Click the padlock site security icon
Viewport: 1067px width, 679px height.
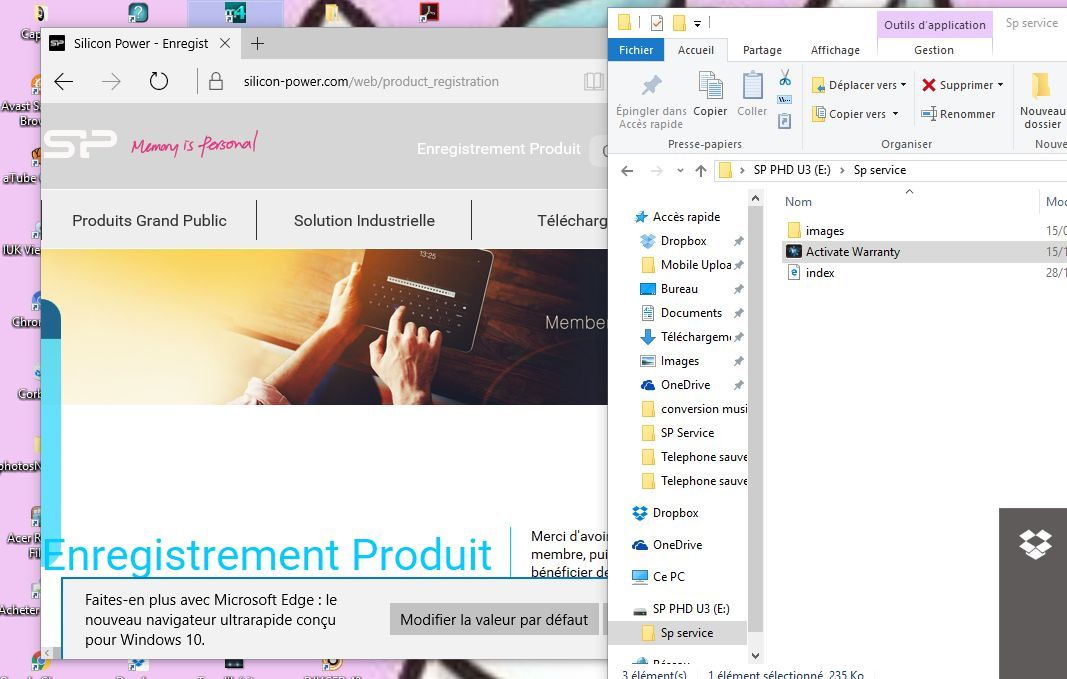click(216, 82)
